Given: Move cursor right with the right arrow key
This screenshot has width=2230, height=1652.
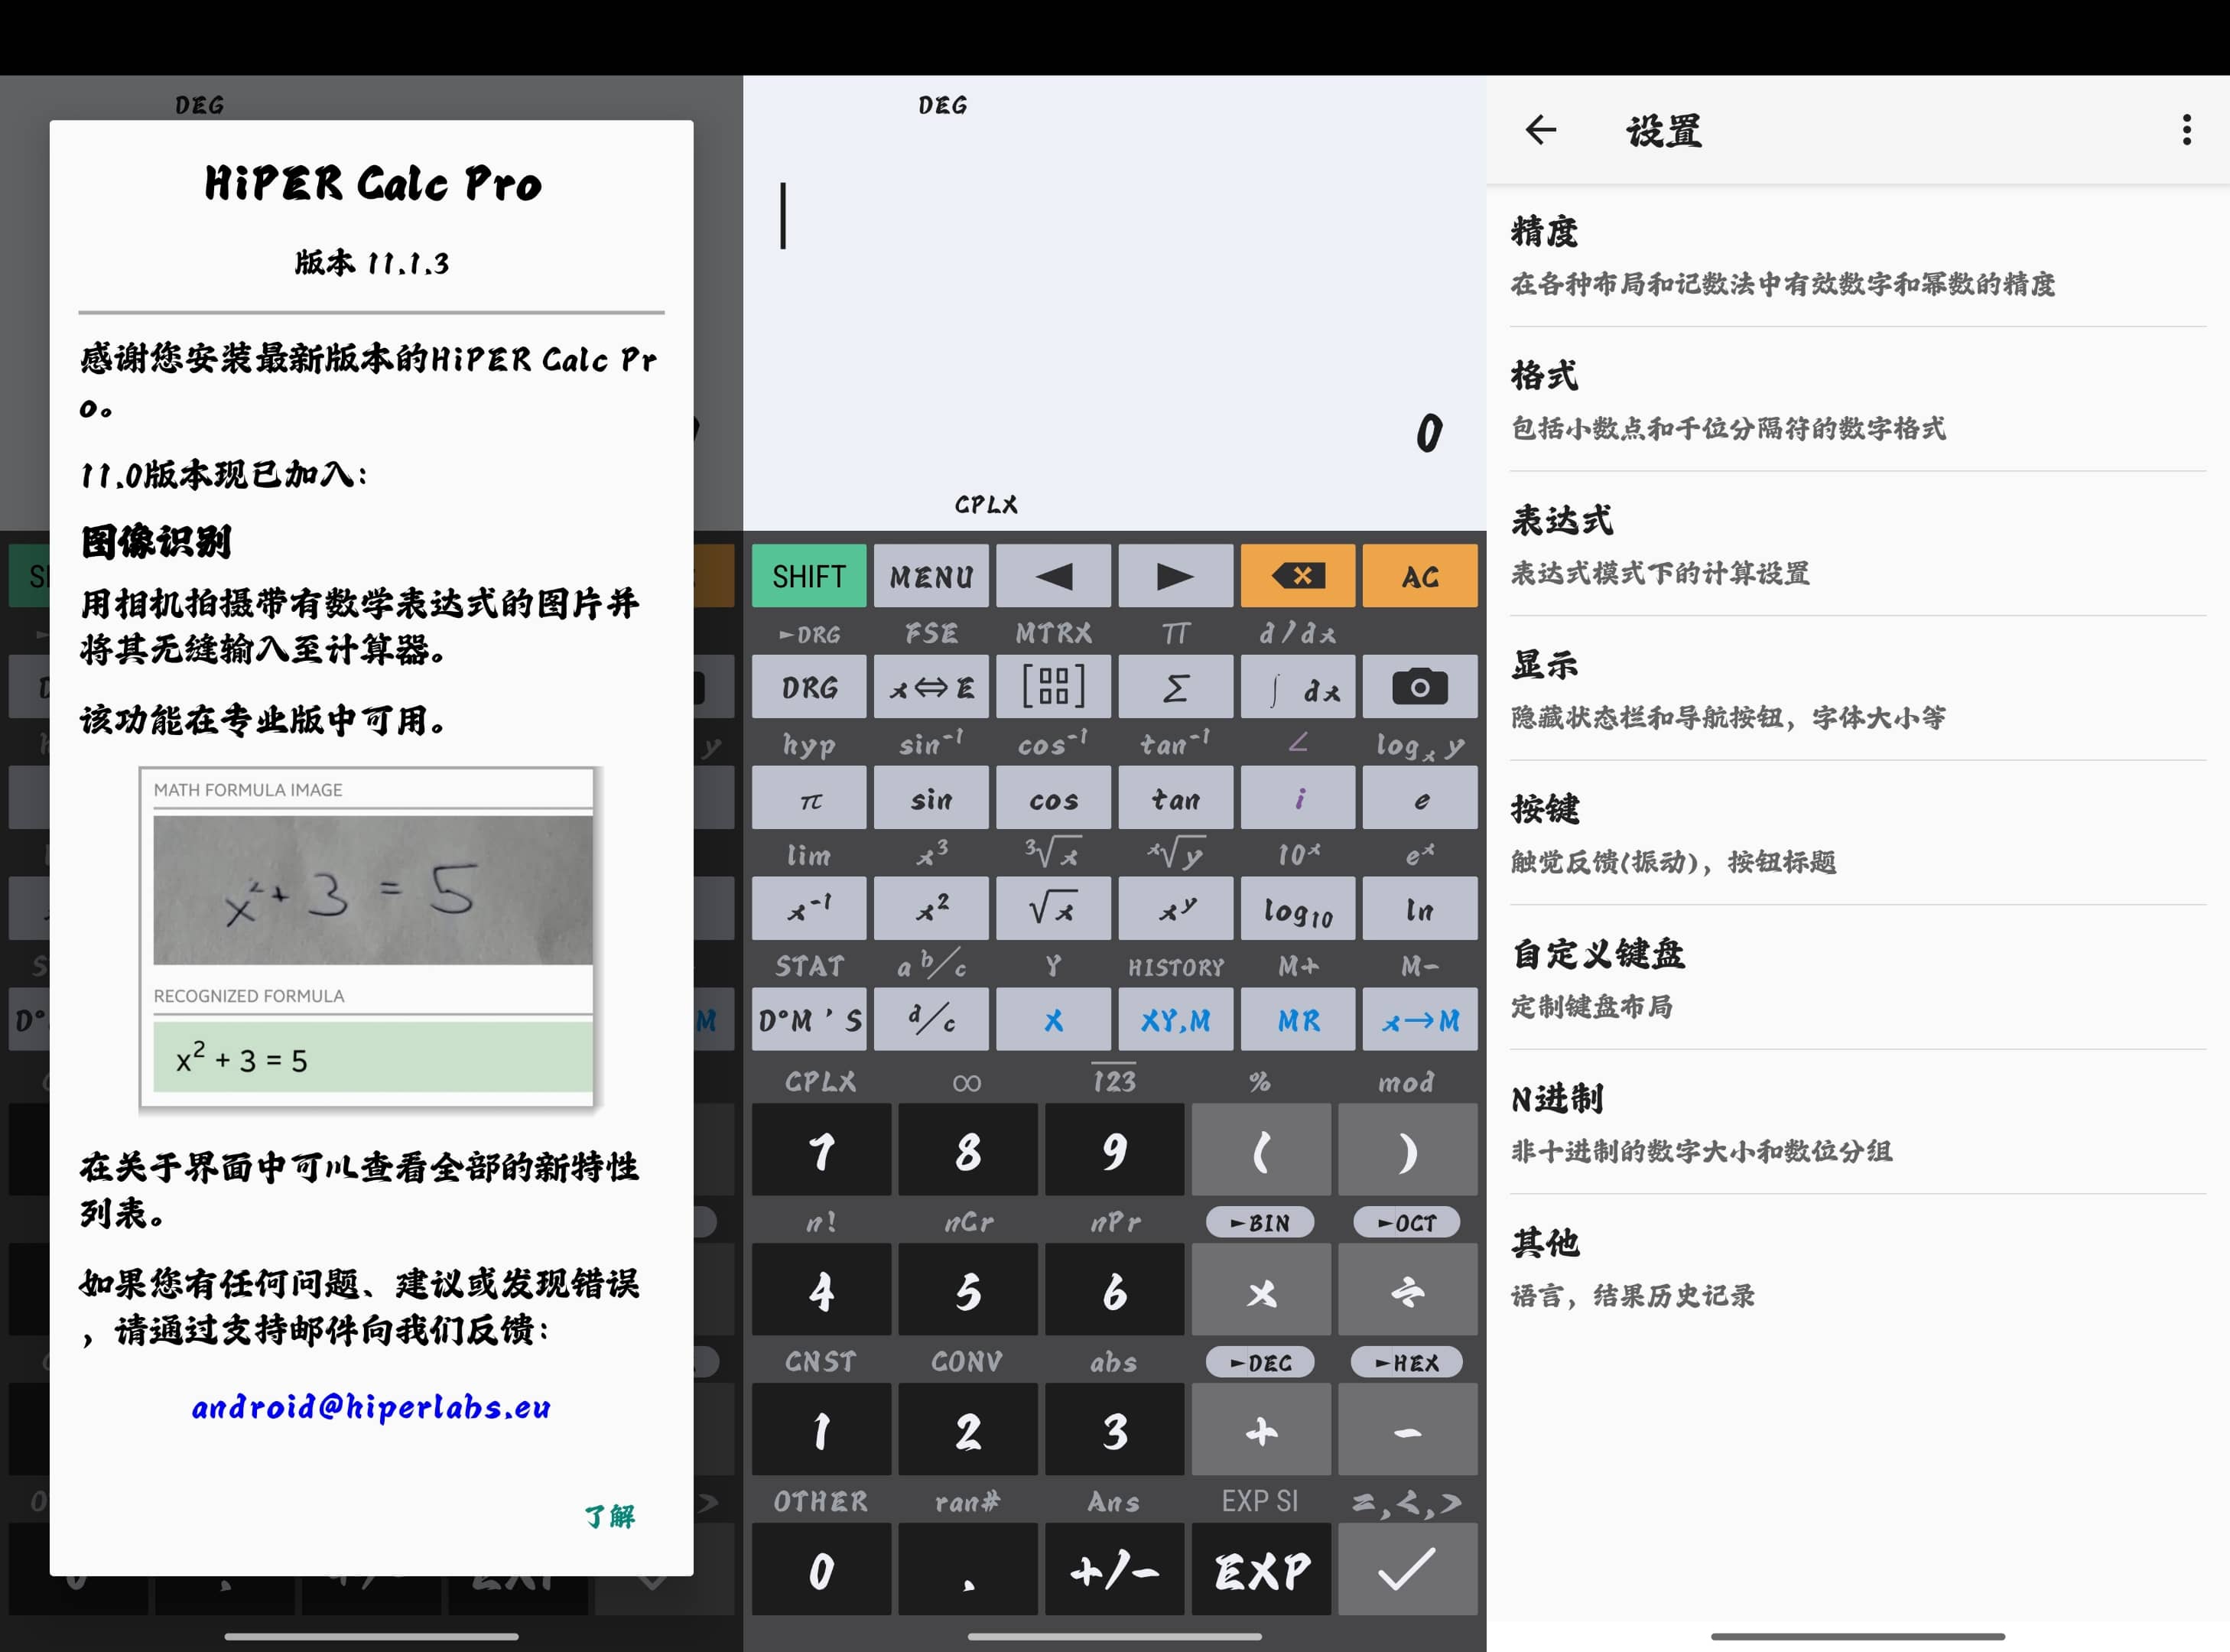Looking at the screenshot, I should [x=1175, y=576].
